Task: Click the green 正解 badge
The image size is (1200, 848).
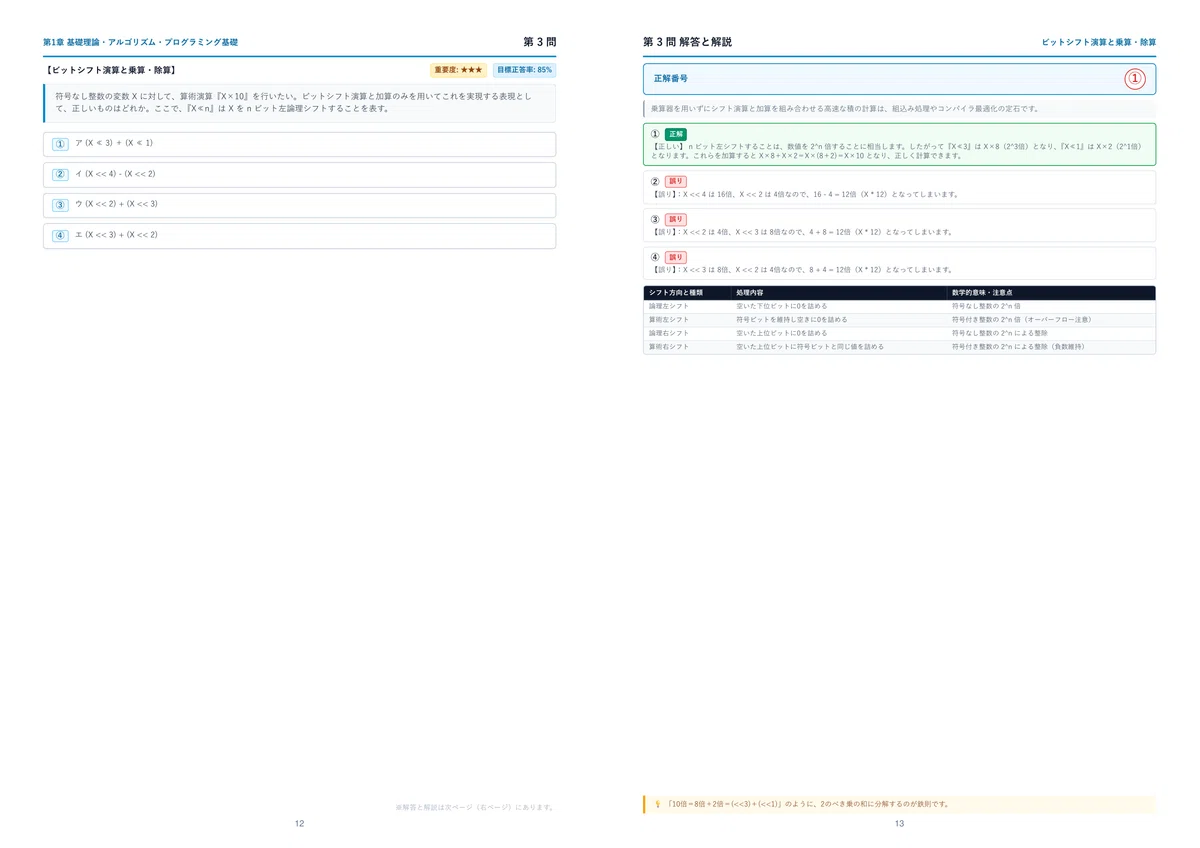Action: click(676, 134)
